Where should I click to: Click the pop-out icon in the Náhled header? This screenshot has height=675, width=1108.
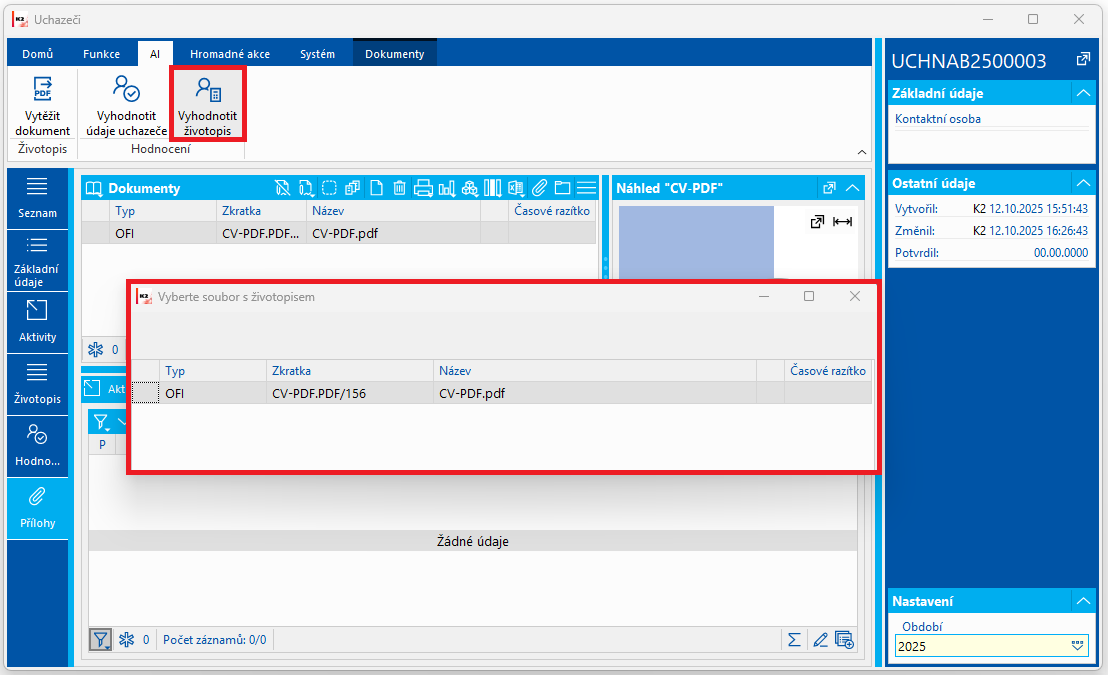(830, 188)
